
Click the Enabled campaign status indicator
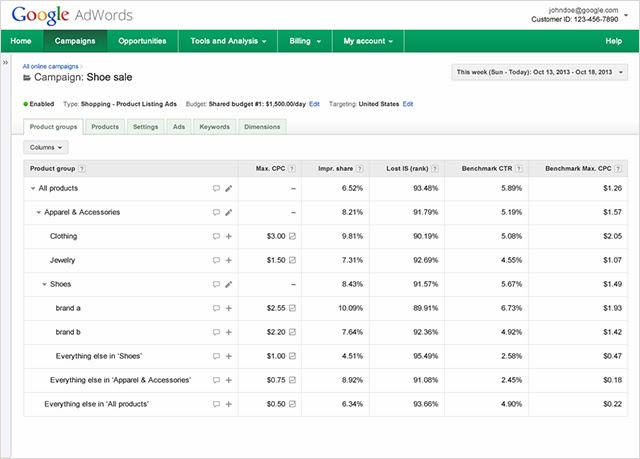(39, 104)
